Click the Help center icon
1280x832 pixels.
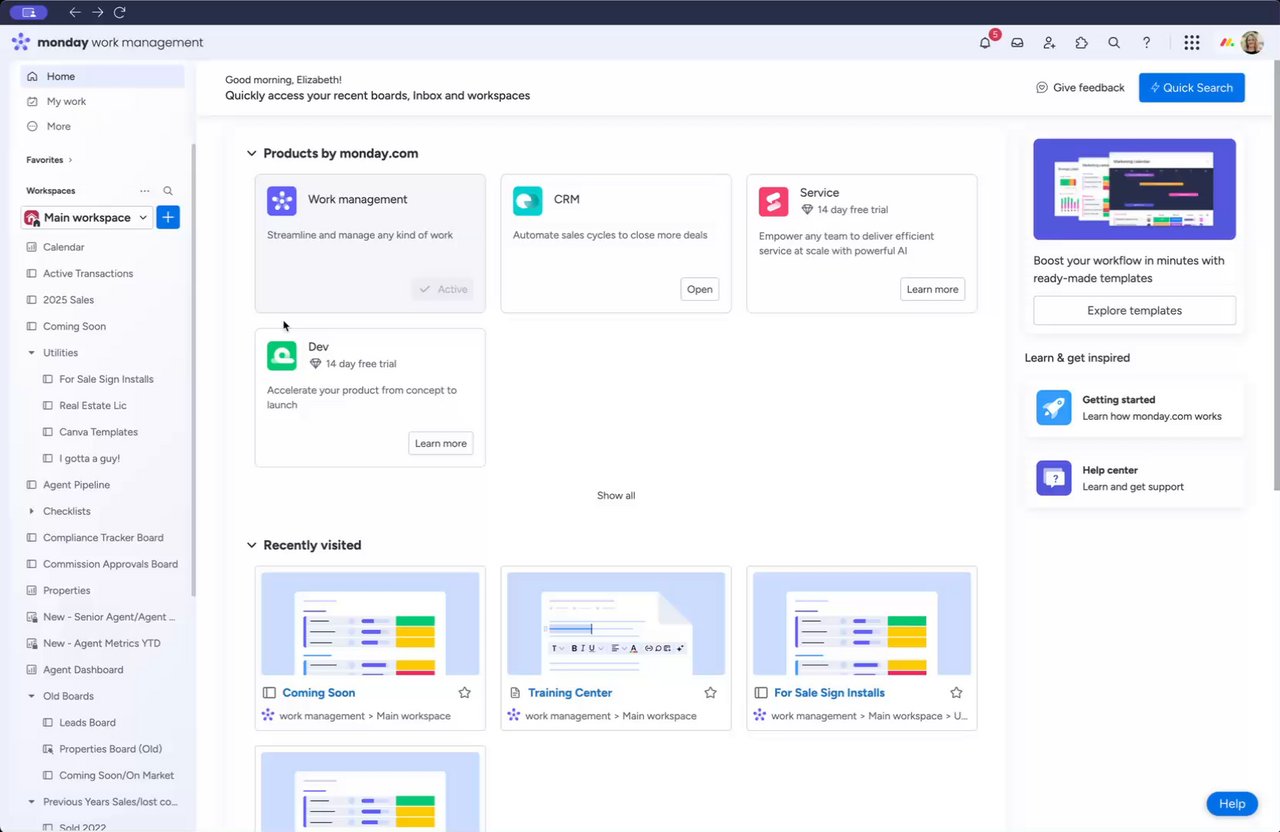pyautogui.click(x=1054, y=478)
